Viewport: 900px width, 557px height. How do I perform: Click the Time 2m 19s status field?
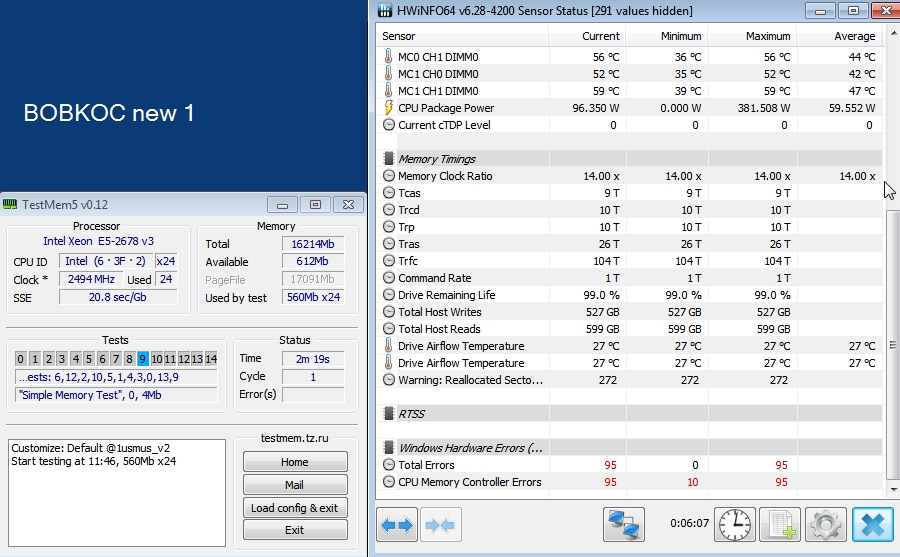[x=312, y=359]
